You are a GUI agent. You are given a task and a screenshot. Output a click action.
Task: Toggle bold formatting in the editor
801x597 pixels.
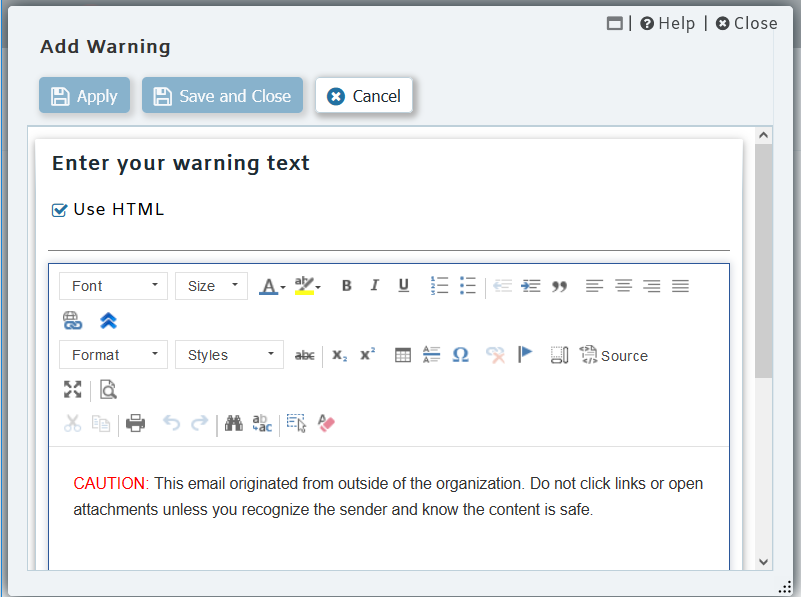tap(346, 285)
